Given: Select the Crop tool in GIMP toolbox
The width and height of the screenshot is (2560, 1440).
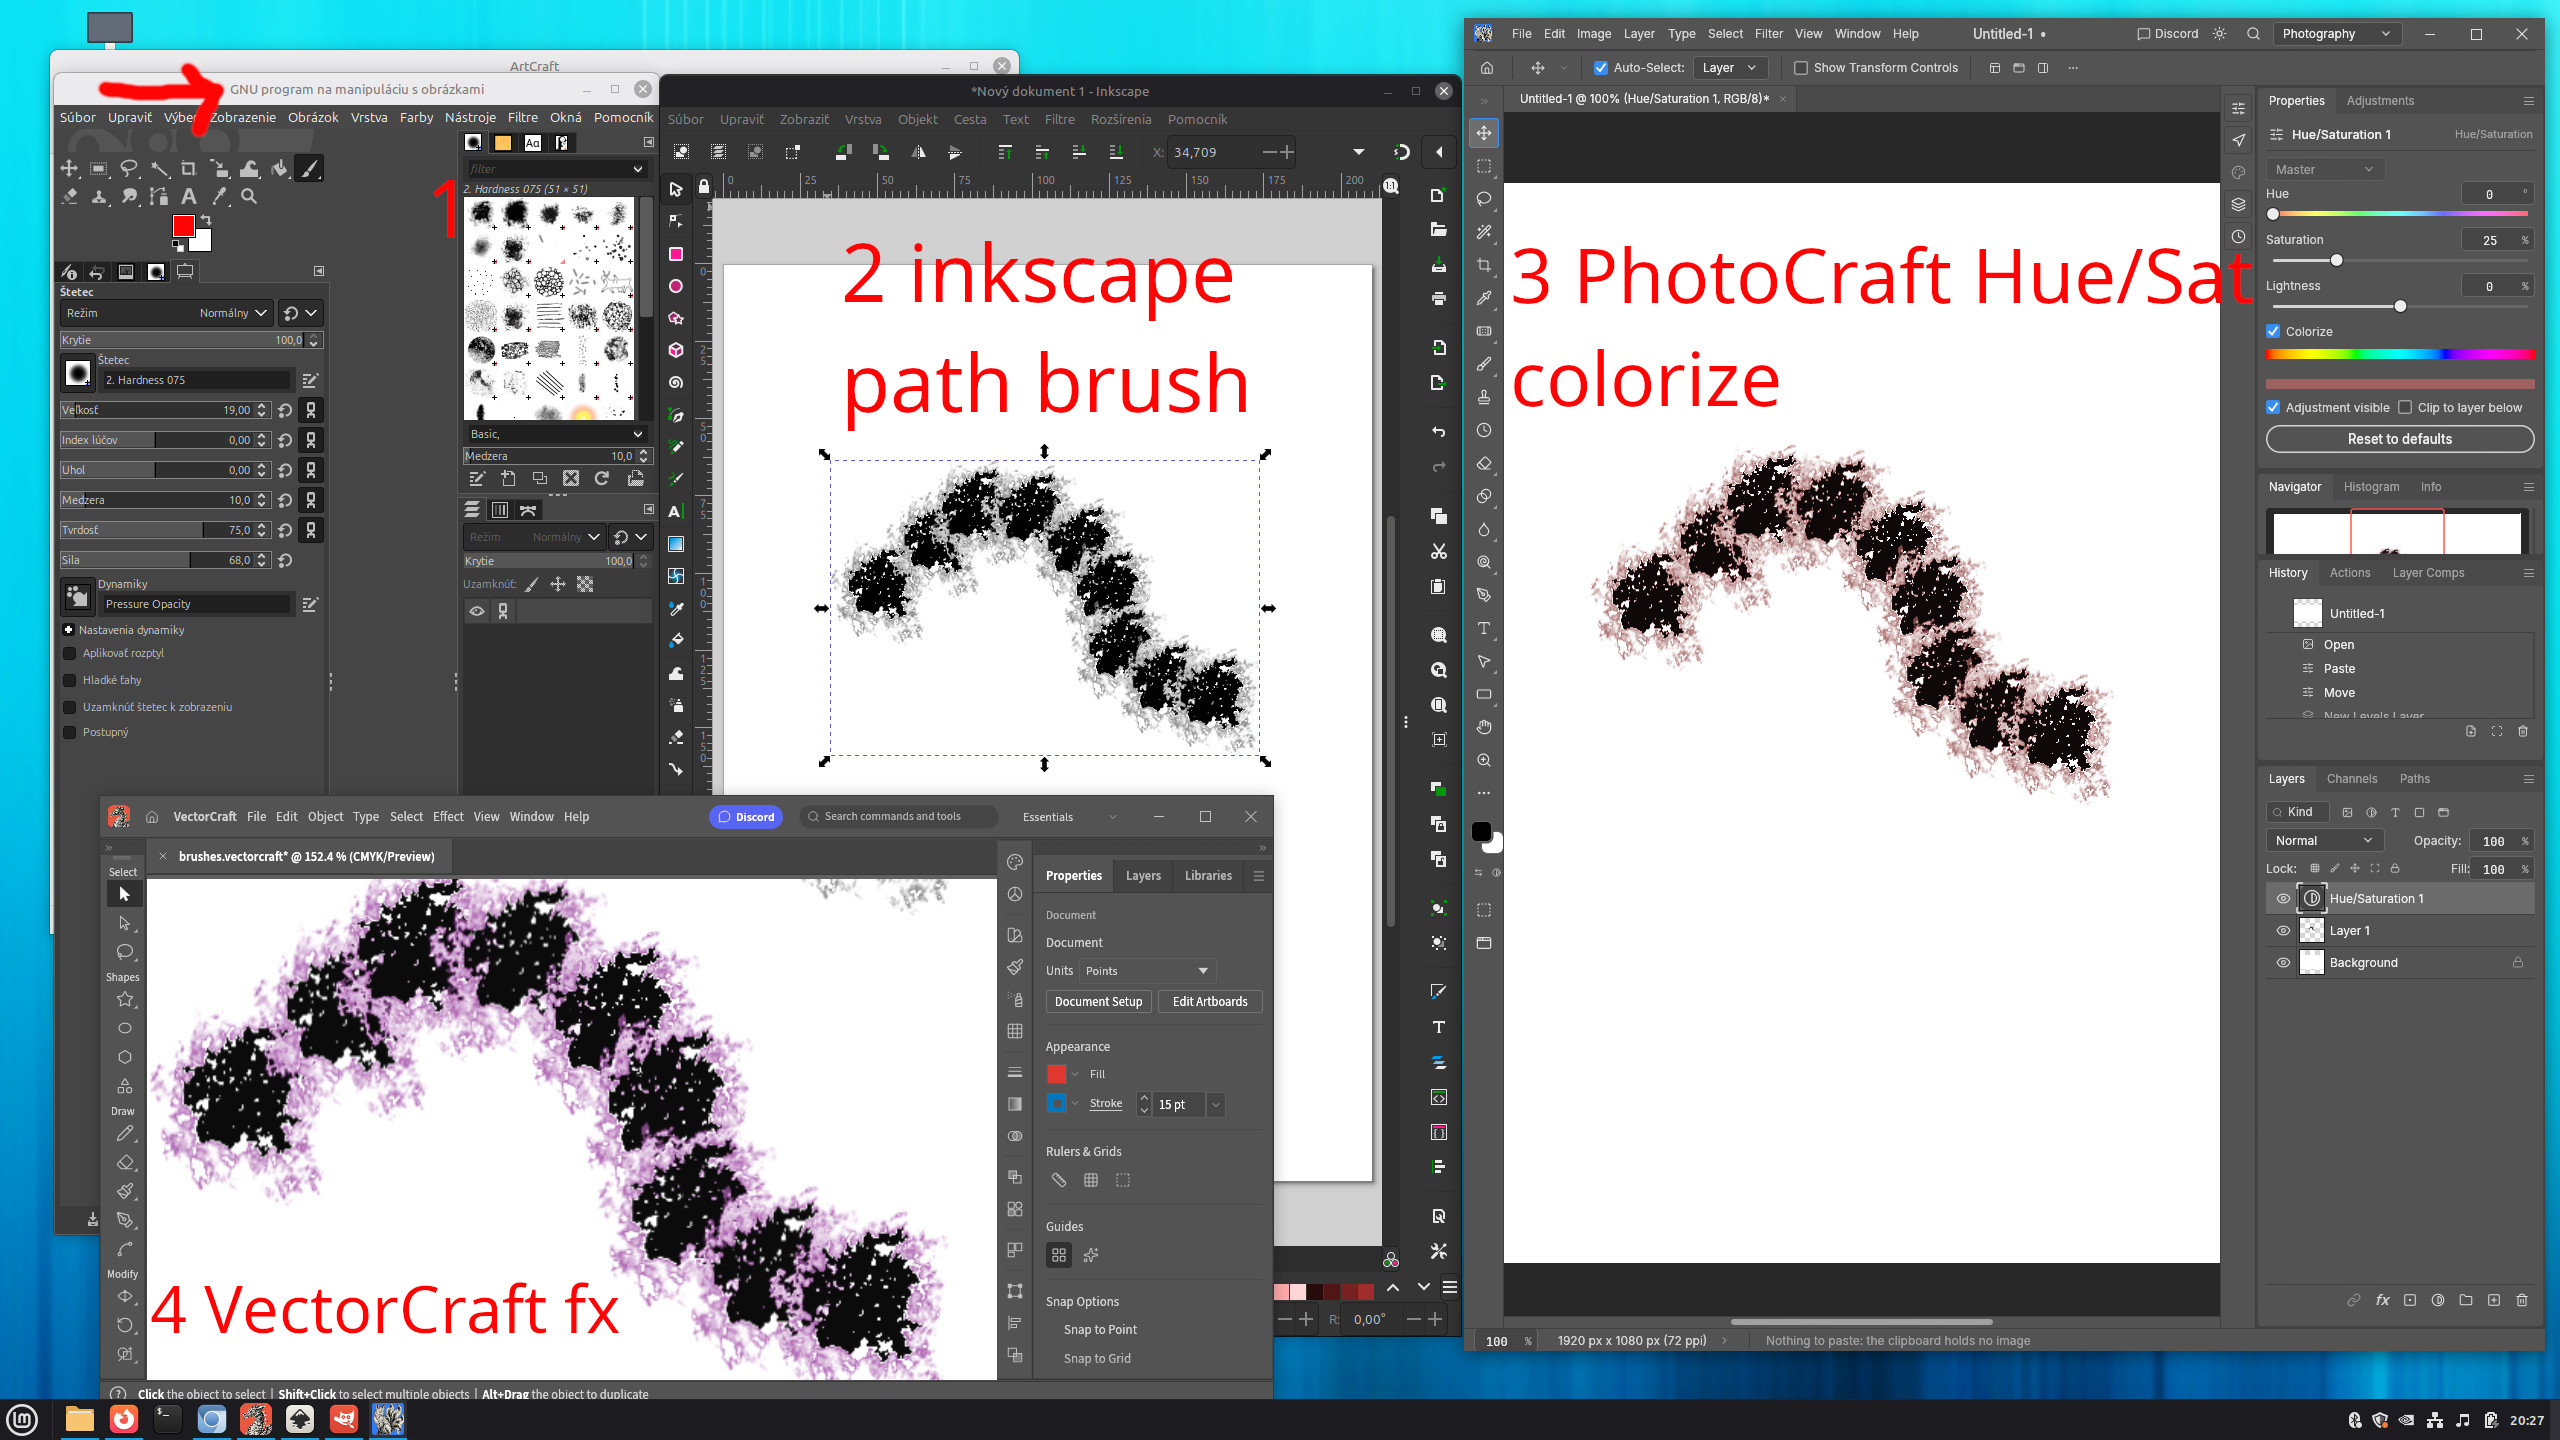Looking at the screenshot, I should click(x=188, y=169).
